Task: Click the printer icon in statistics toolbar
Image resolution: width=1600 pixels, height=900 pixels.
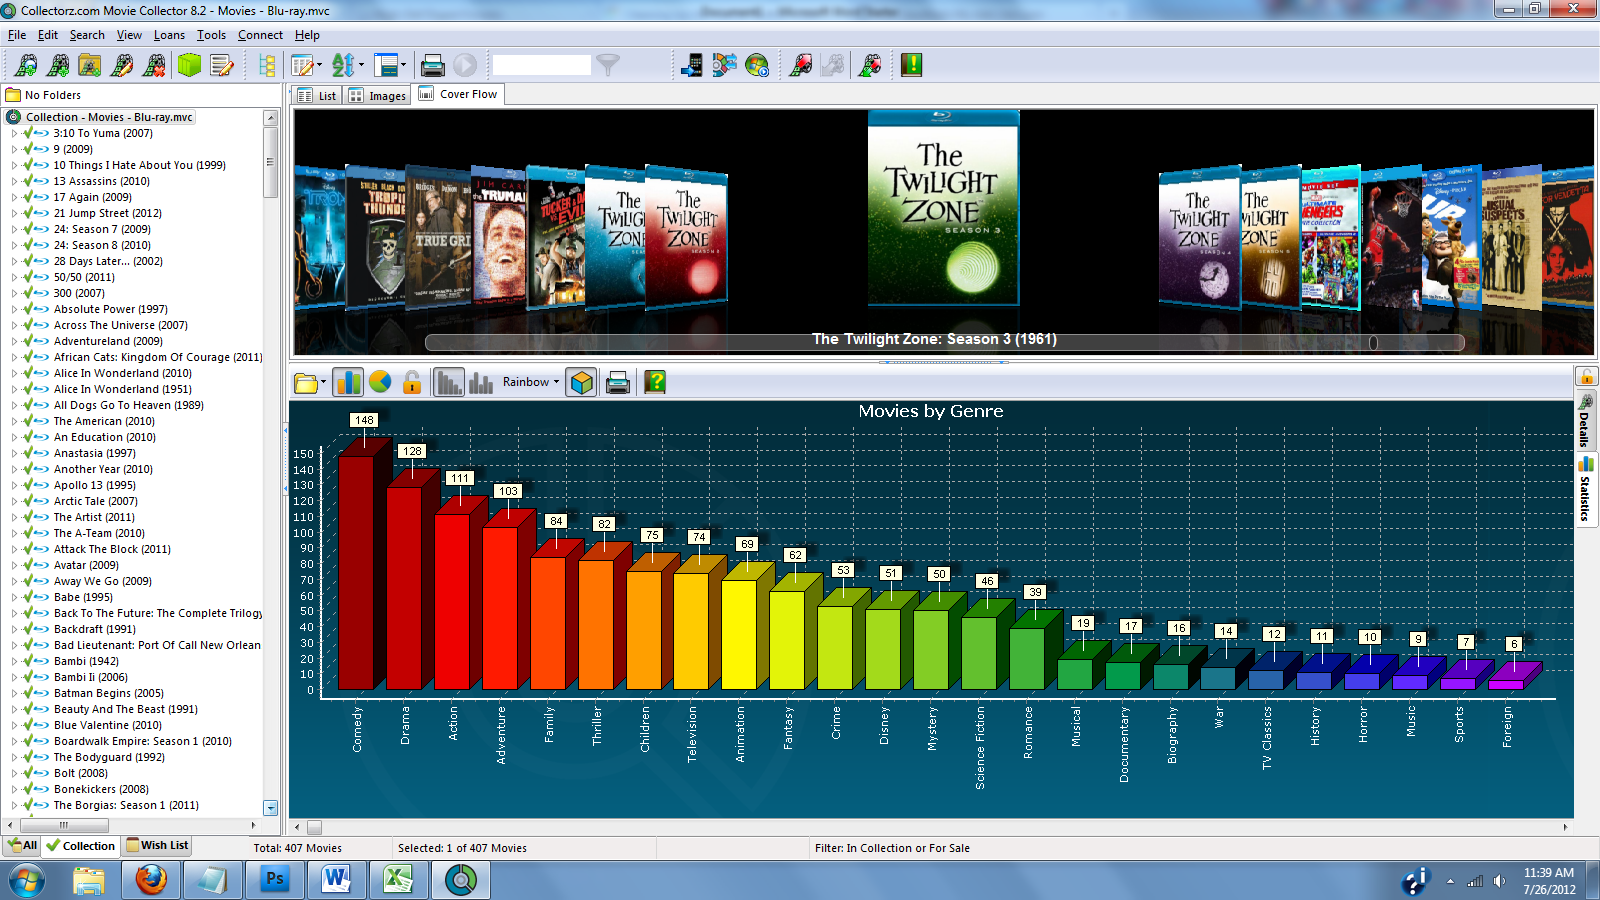Action: tap(618, 382)
